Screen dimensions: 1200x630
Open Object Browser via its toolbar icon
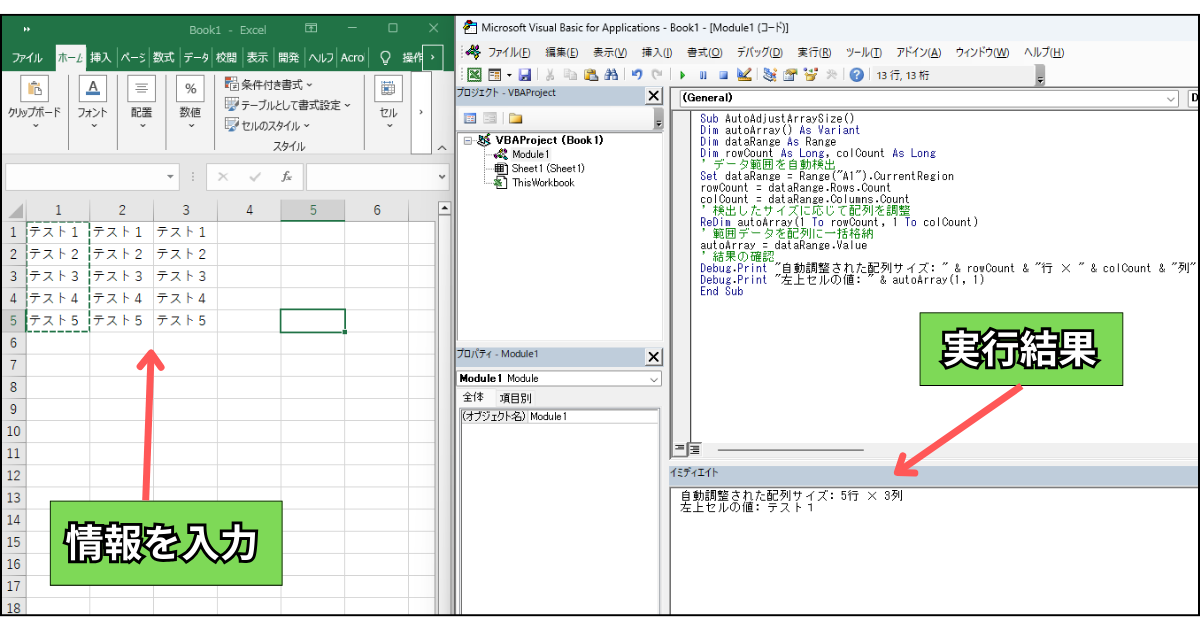pyautogui.click(x=810, y=75)
